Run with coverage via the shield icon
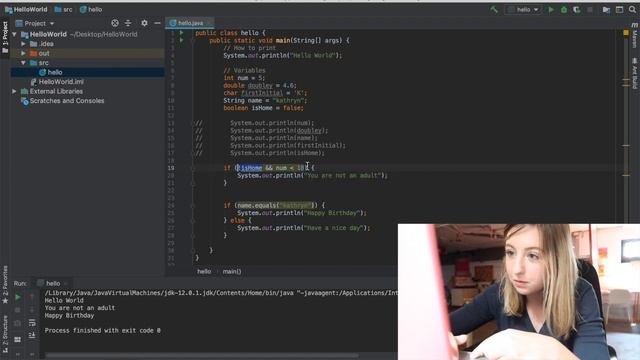 [577, 9]
